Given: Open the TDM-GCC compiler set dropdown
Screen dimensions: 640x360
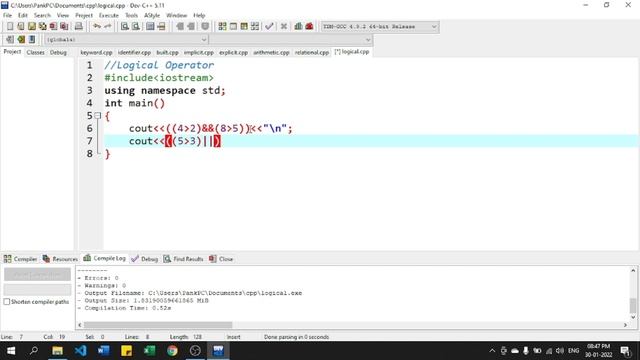Looking at the screenshot, I should [380, 27].
